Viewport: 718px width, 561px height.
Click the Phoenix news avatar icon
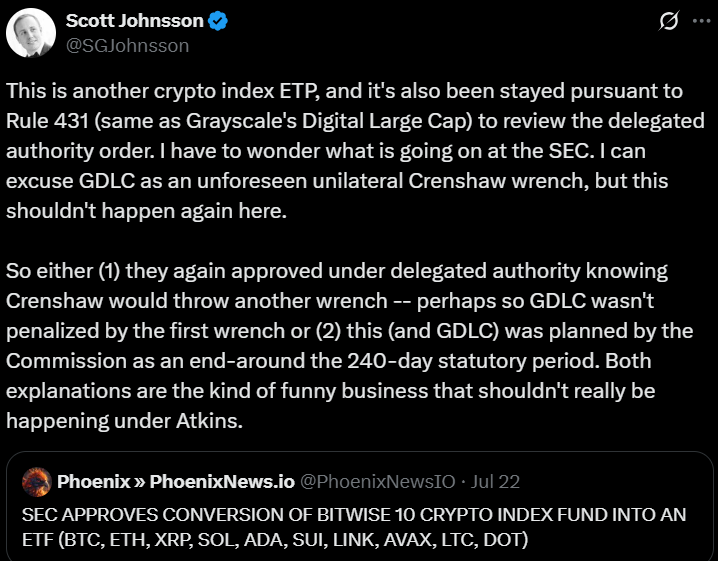[37, 482]
